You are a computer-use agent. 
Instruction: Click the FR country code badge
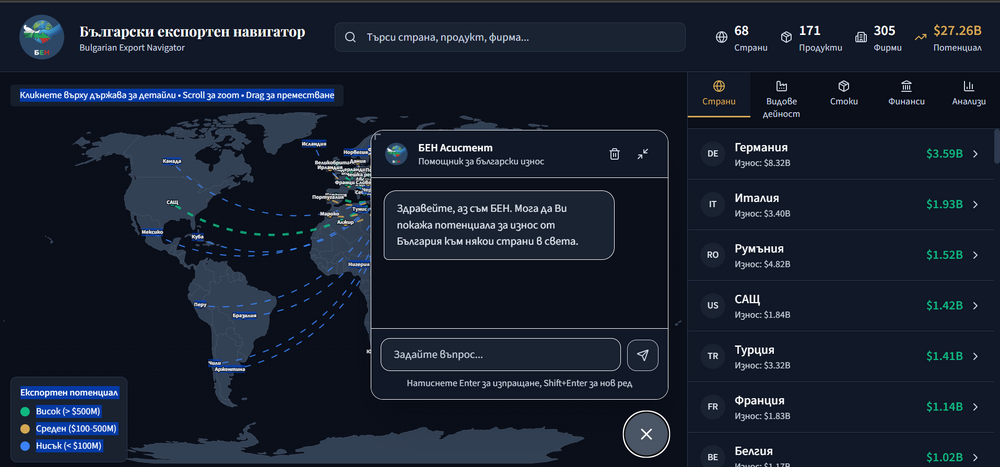[x=713, y=407]
